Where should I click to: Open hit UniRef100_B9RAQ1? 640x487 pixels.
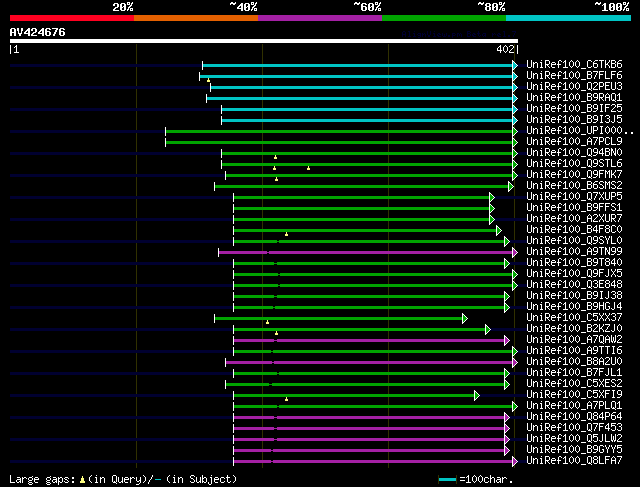click(x=574, y=98)
